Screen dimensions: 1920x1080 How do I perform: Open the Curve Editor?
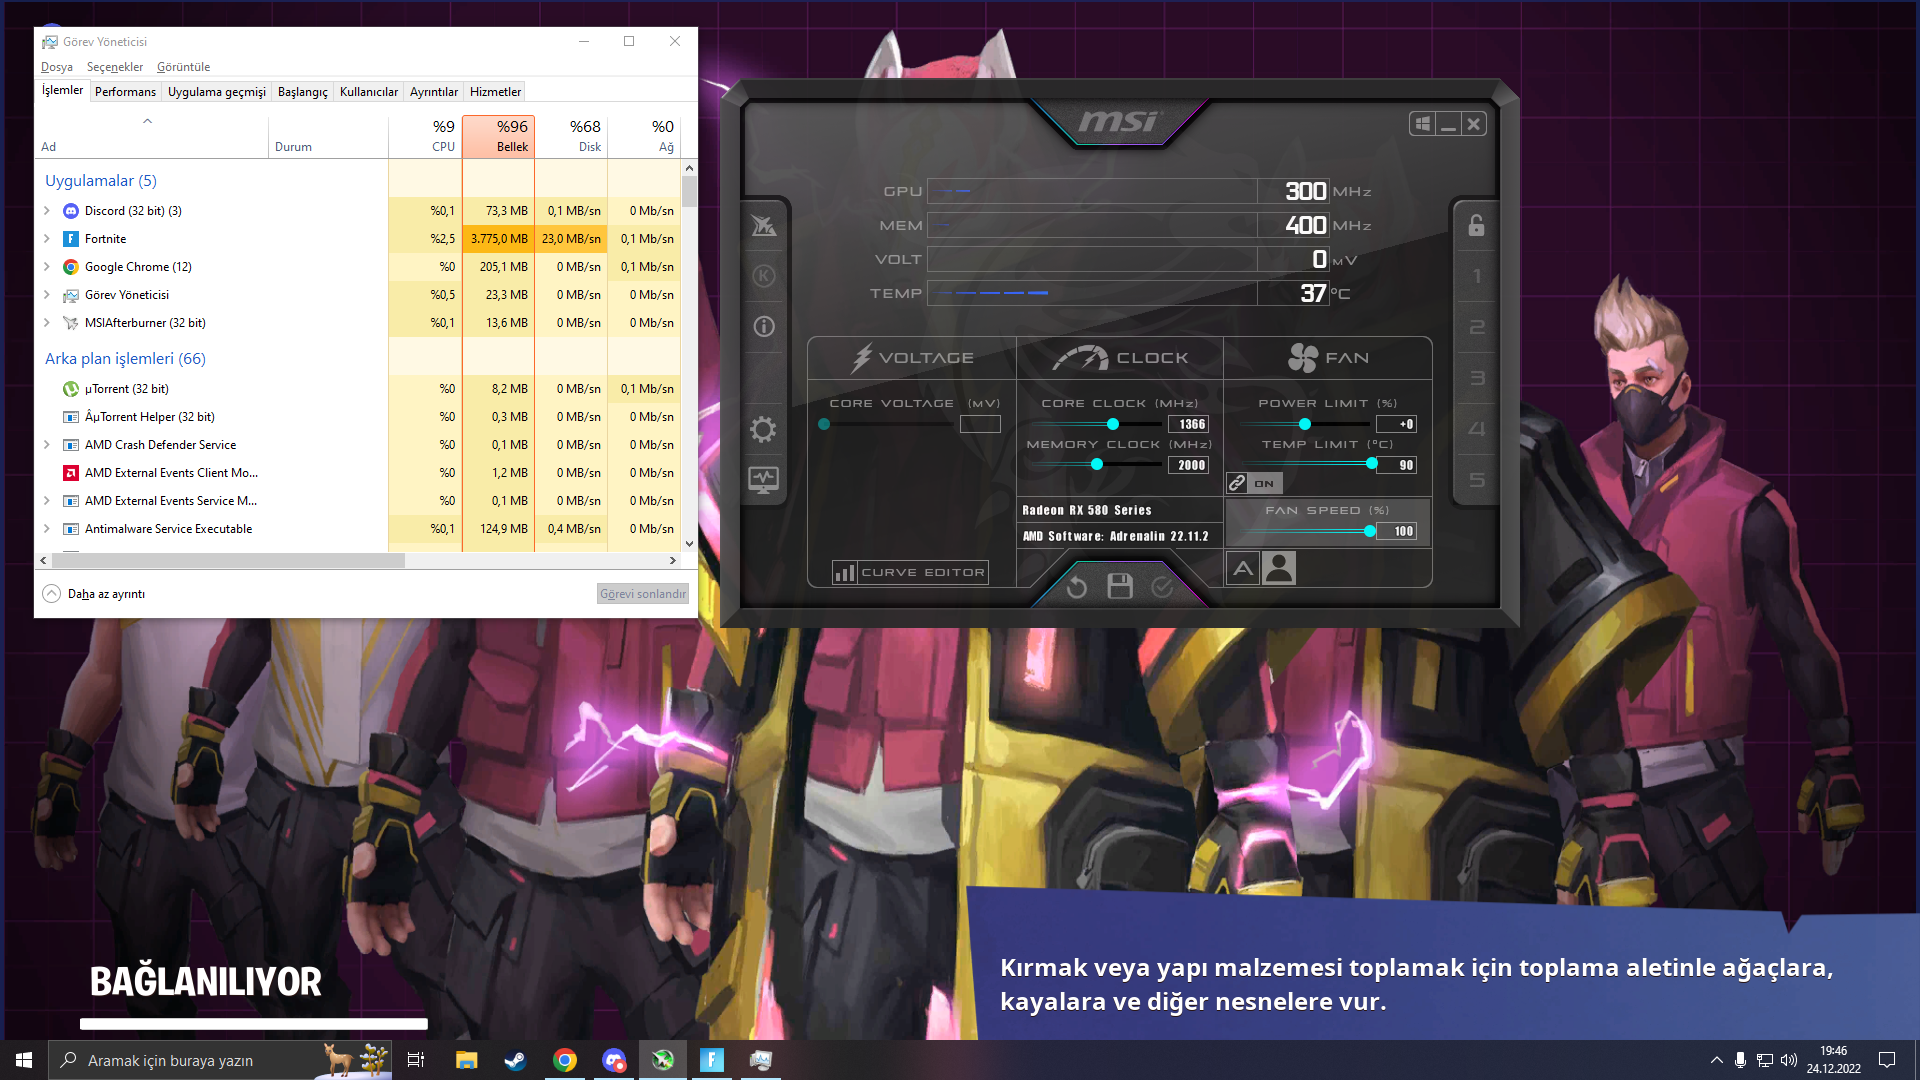(910, 572)
